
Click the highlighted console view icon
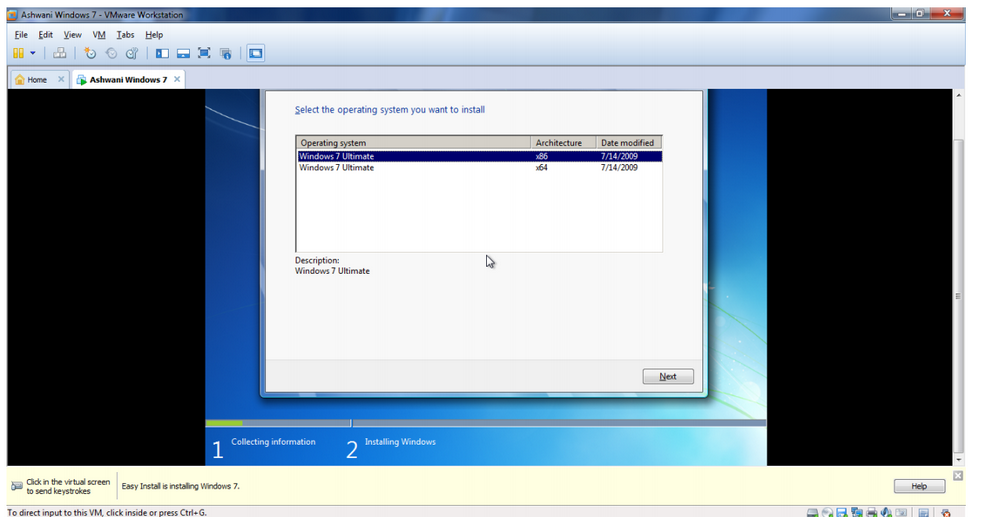pyautogui.click(x=255, y=54)
